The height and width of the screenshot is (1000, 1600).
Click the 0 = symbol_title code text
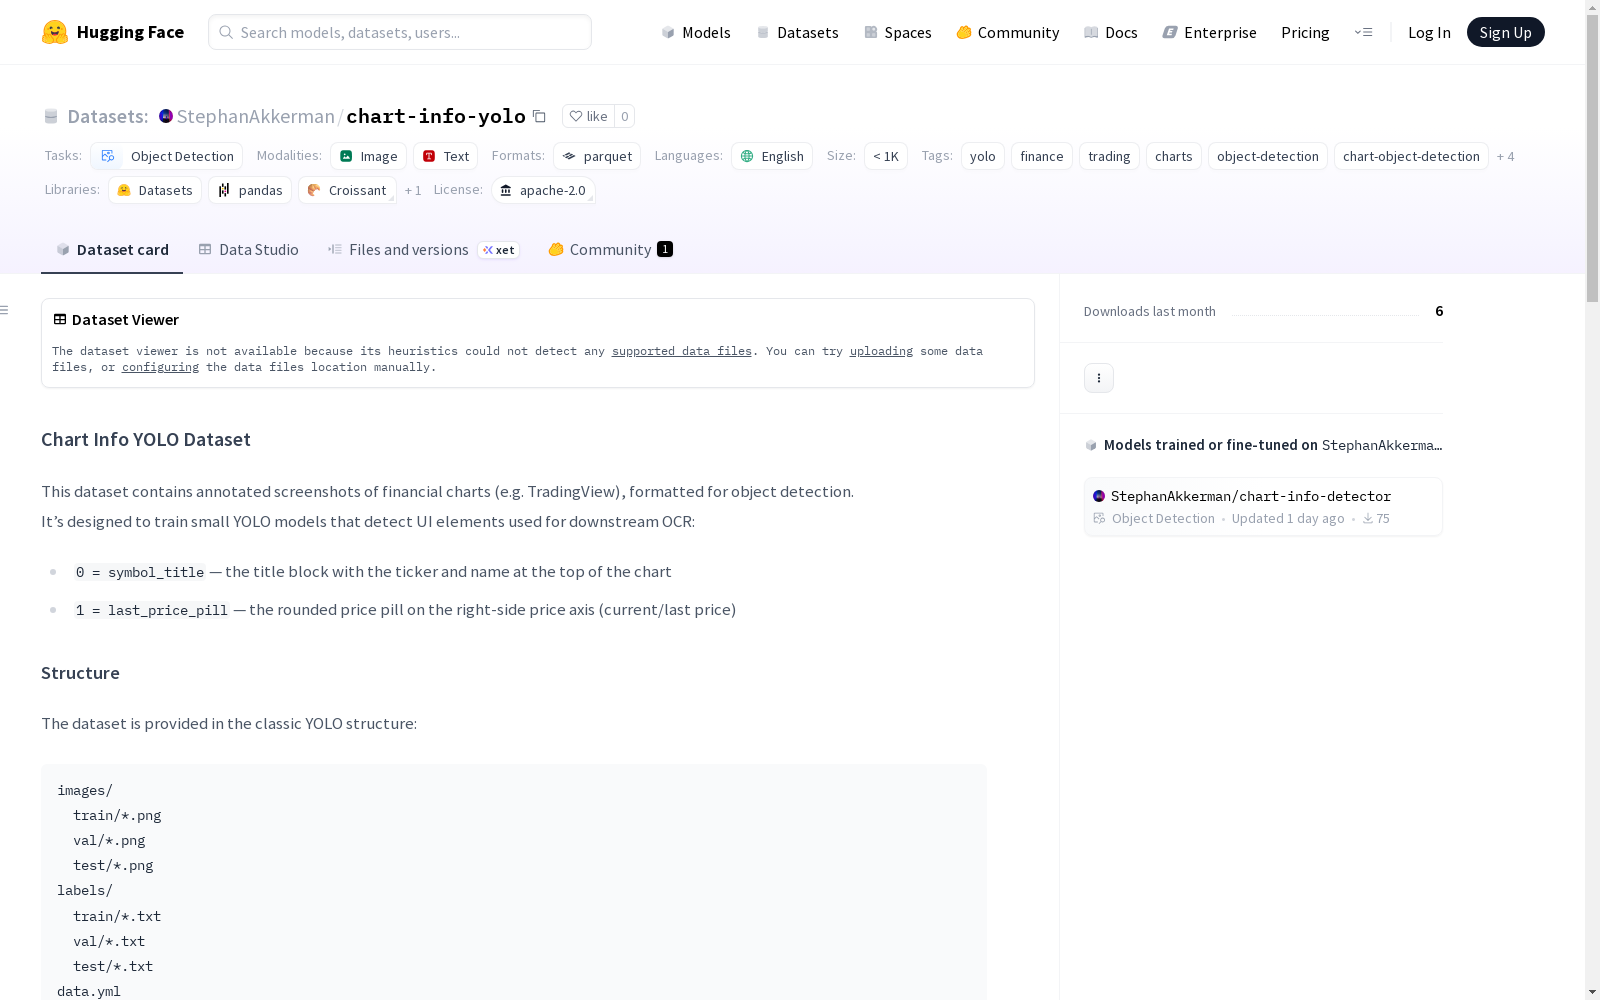(140, 572)
